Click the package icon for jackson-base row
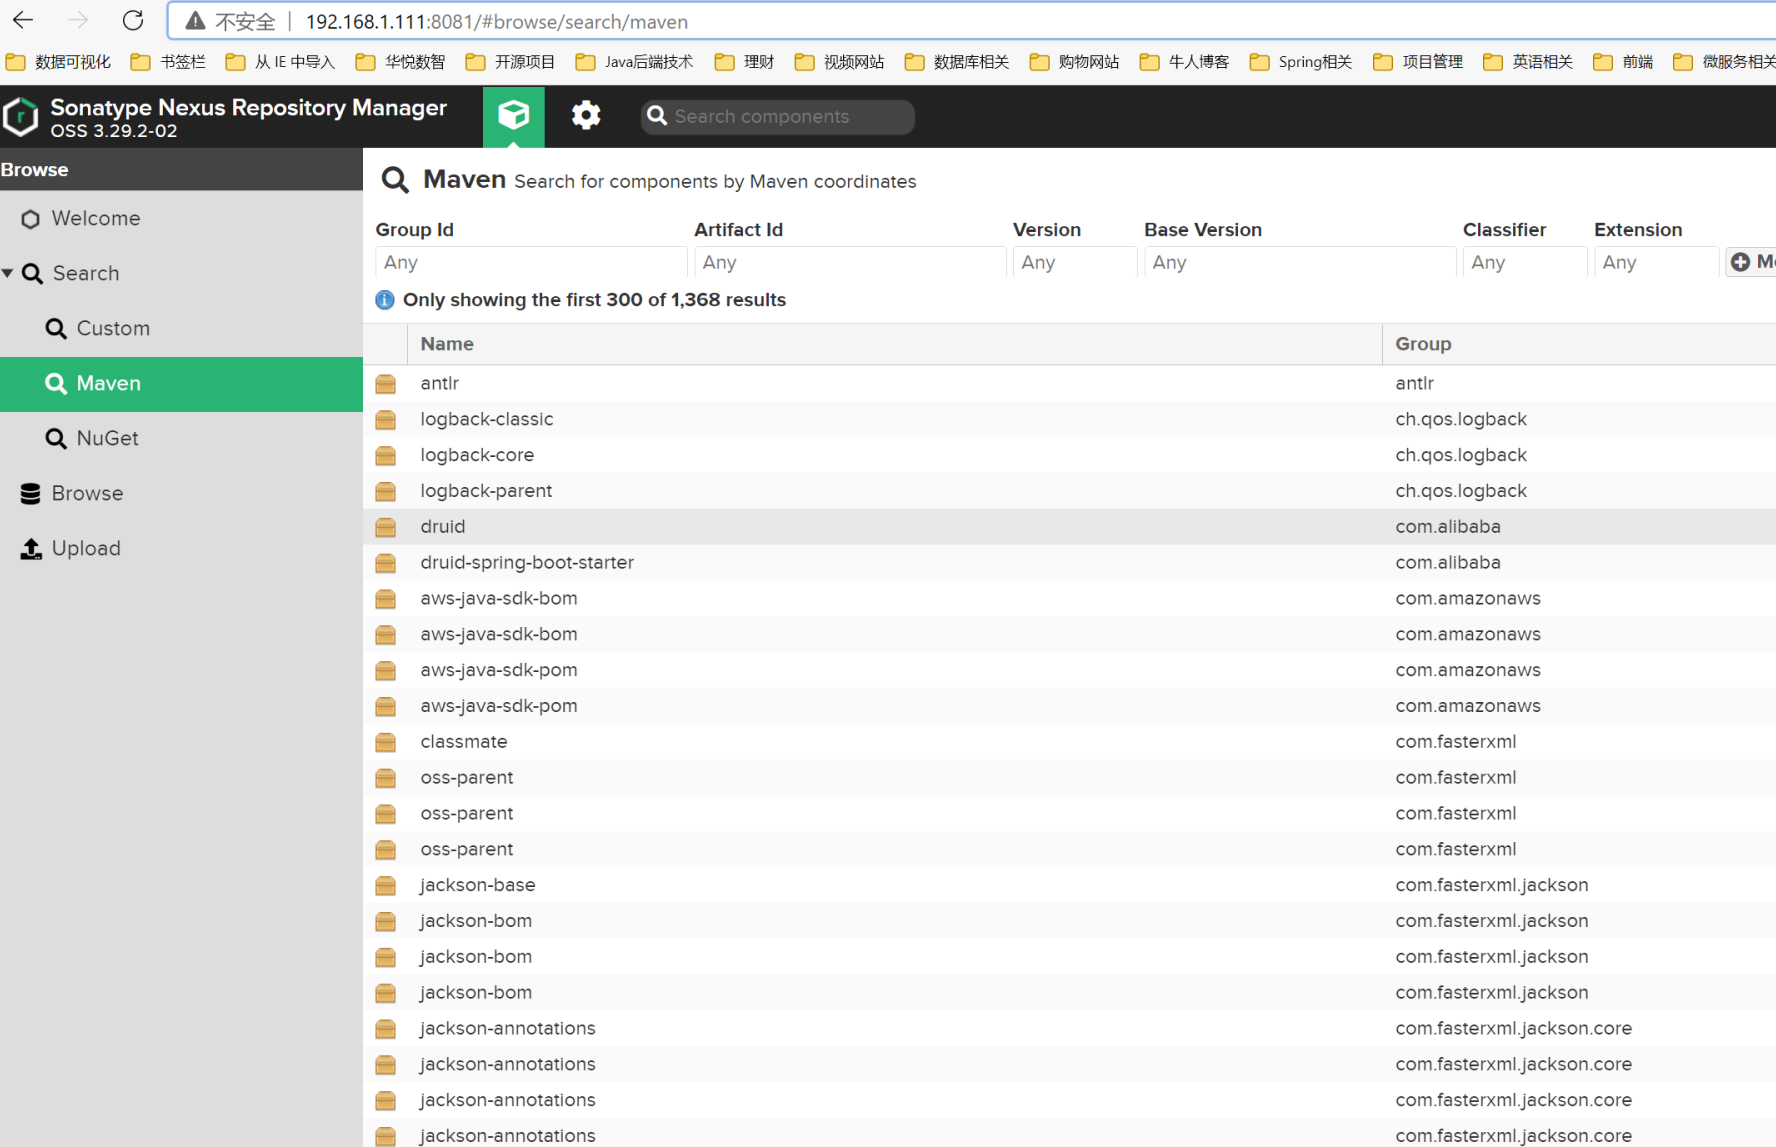The width and height of the screenshot is (1776, 1147). click(x=386, y=886)
